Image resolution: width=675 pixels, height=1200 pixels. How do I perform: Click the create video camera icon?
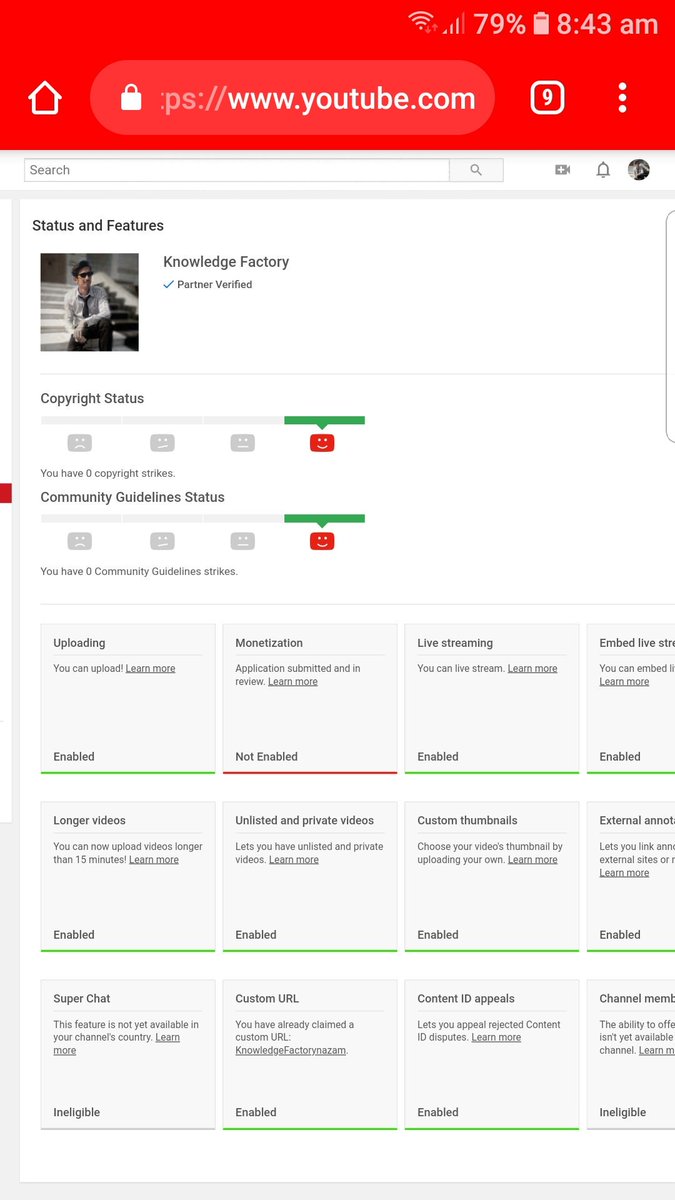coord(563,170)
